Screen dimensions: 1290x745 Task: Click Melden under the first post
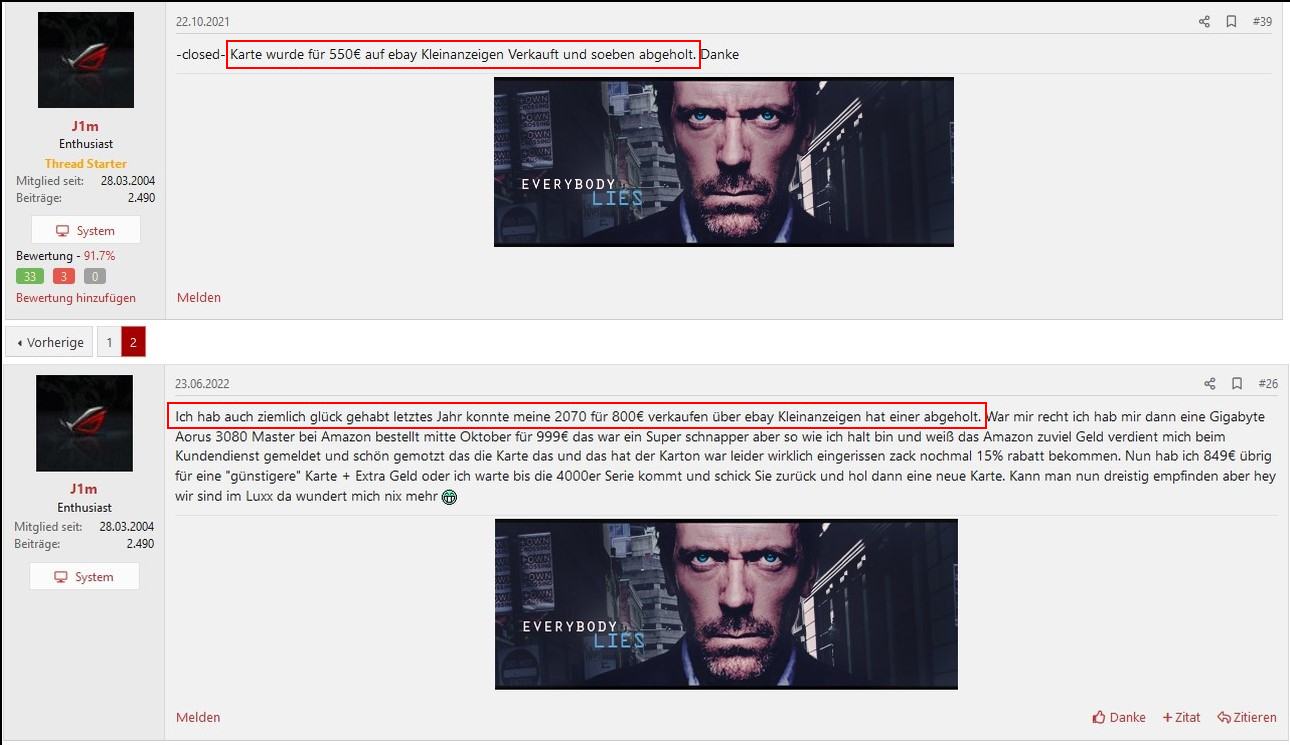pos(199,297)
